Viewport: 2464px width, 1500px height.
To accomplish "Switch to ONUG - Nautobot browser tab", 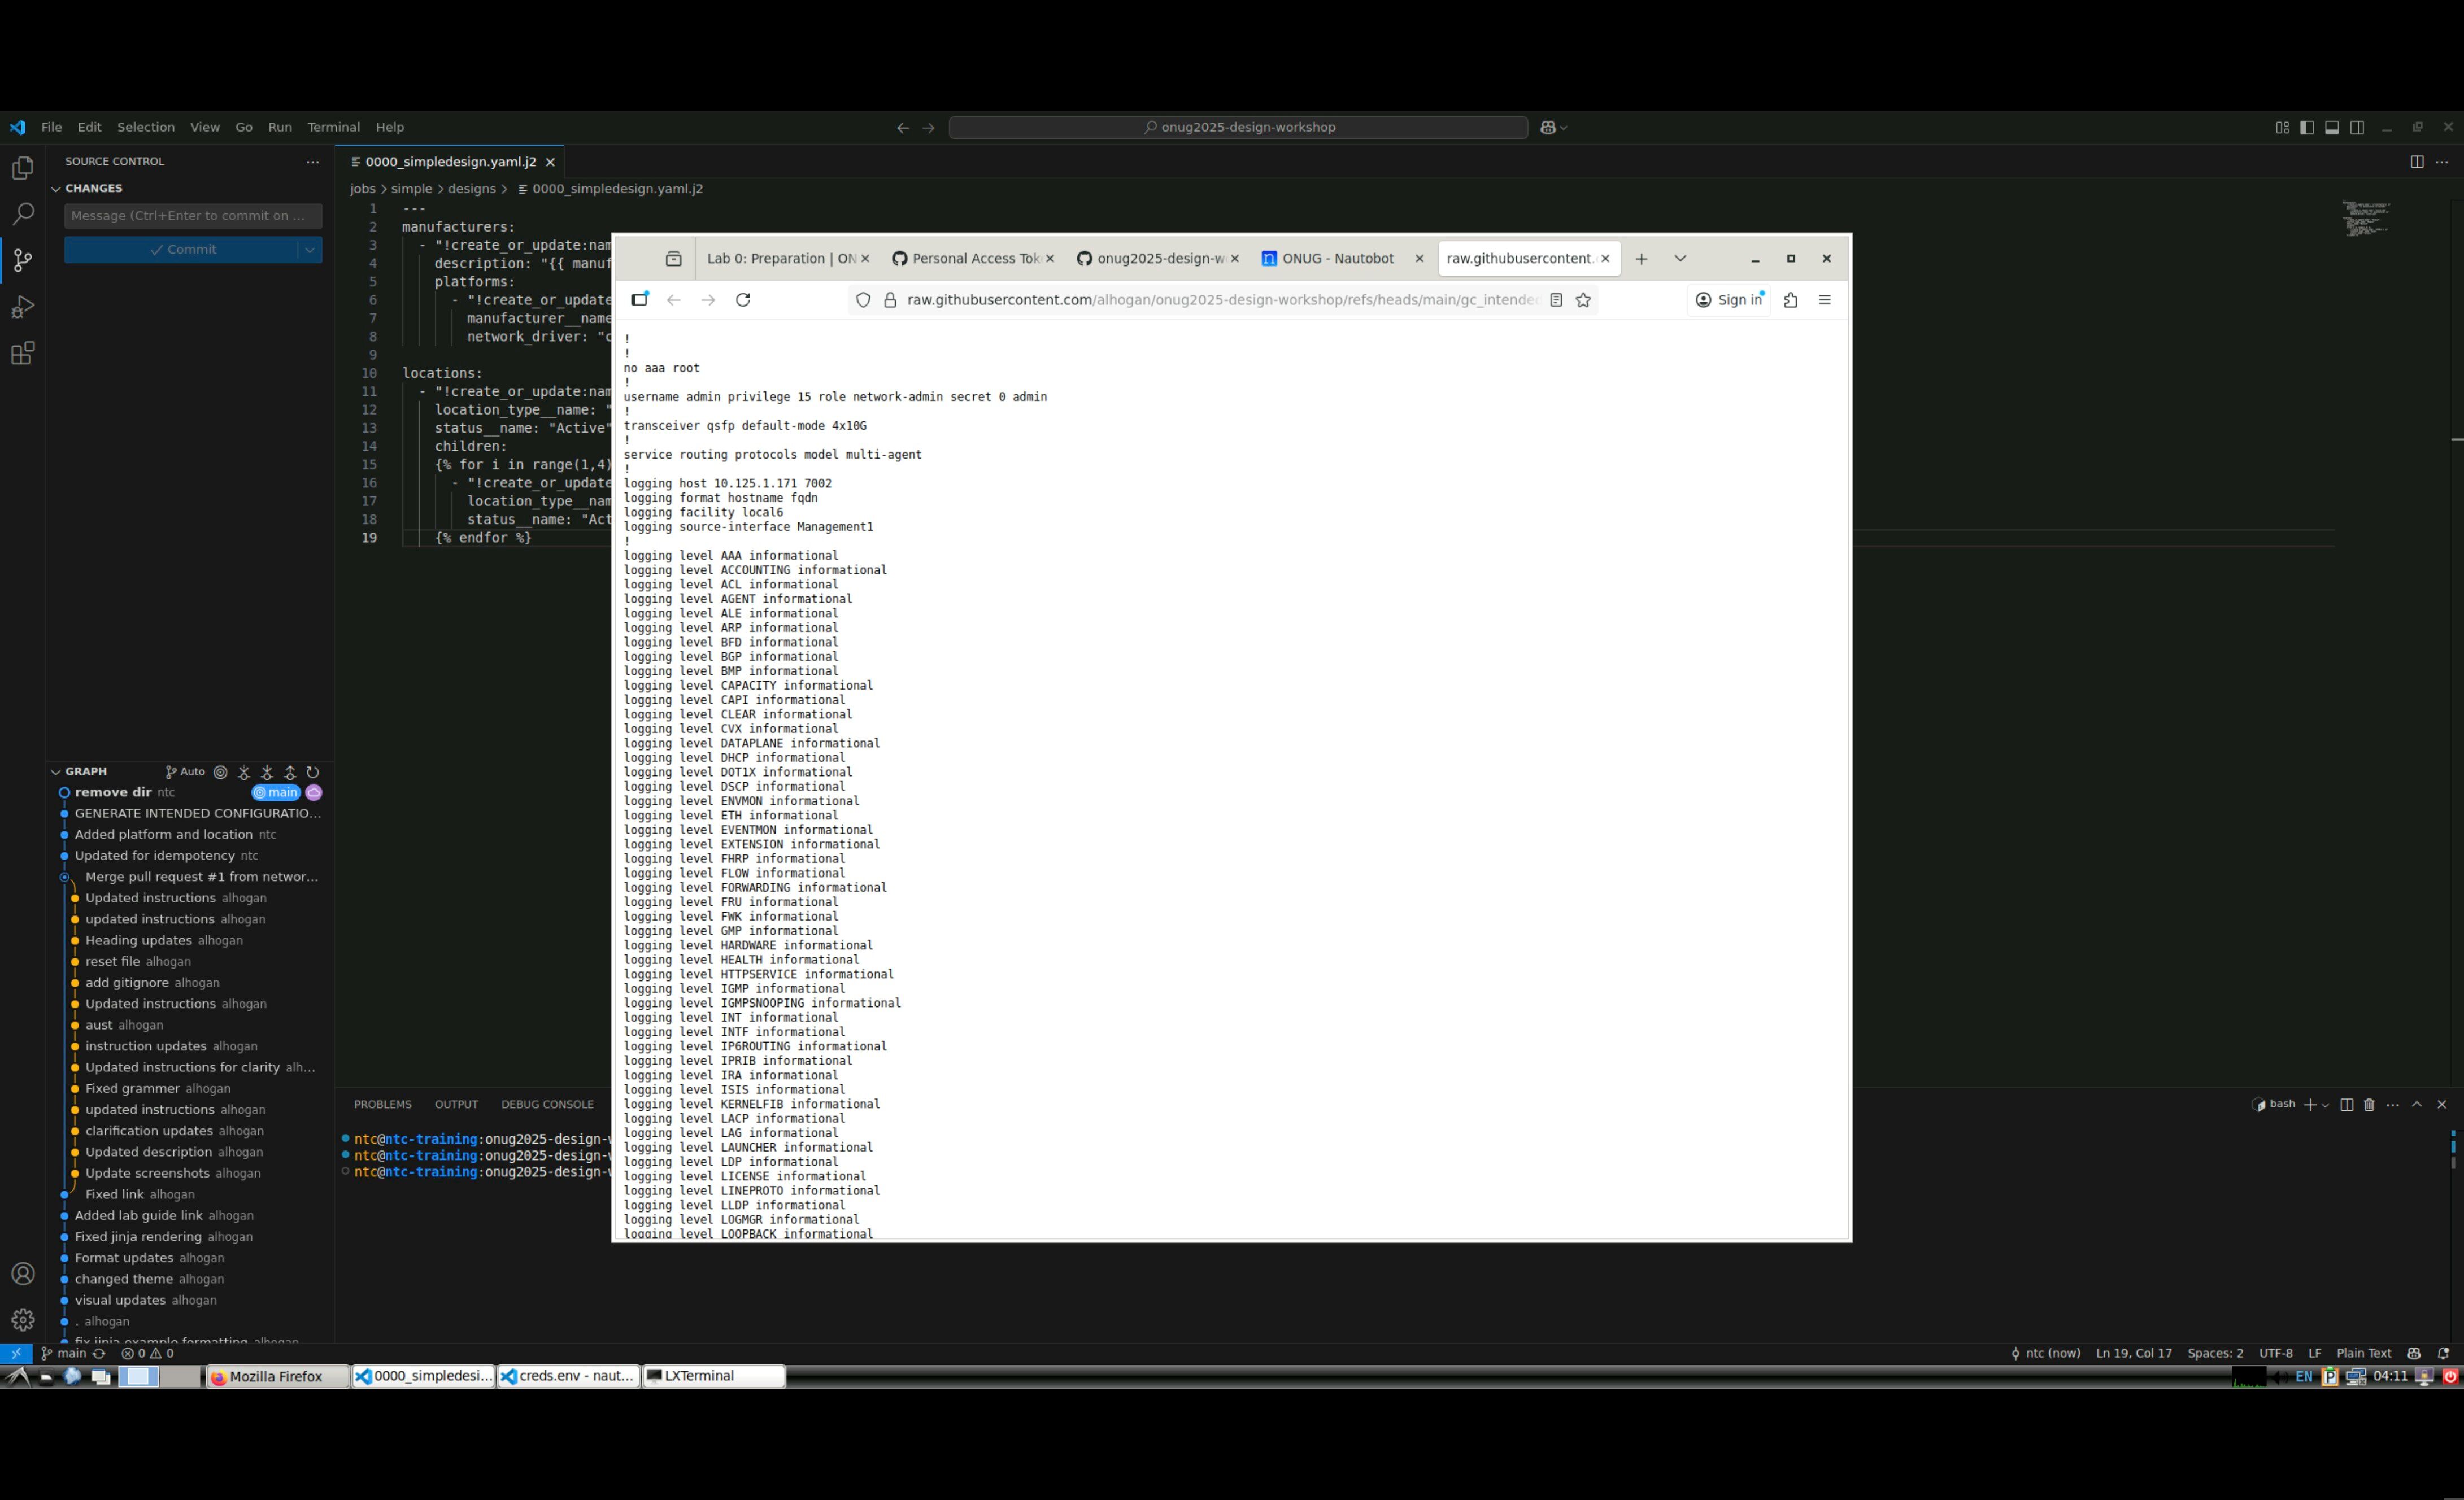I will [x=1337, y=259].
